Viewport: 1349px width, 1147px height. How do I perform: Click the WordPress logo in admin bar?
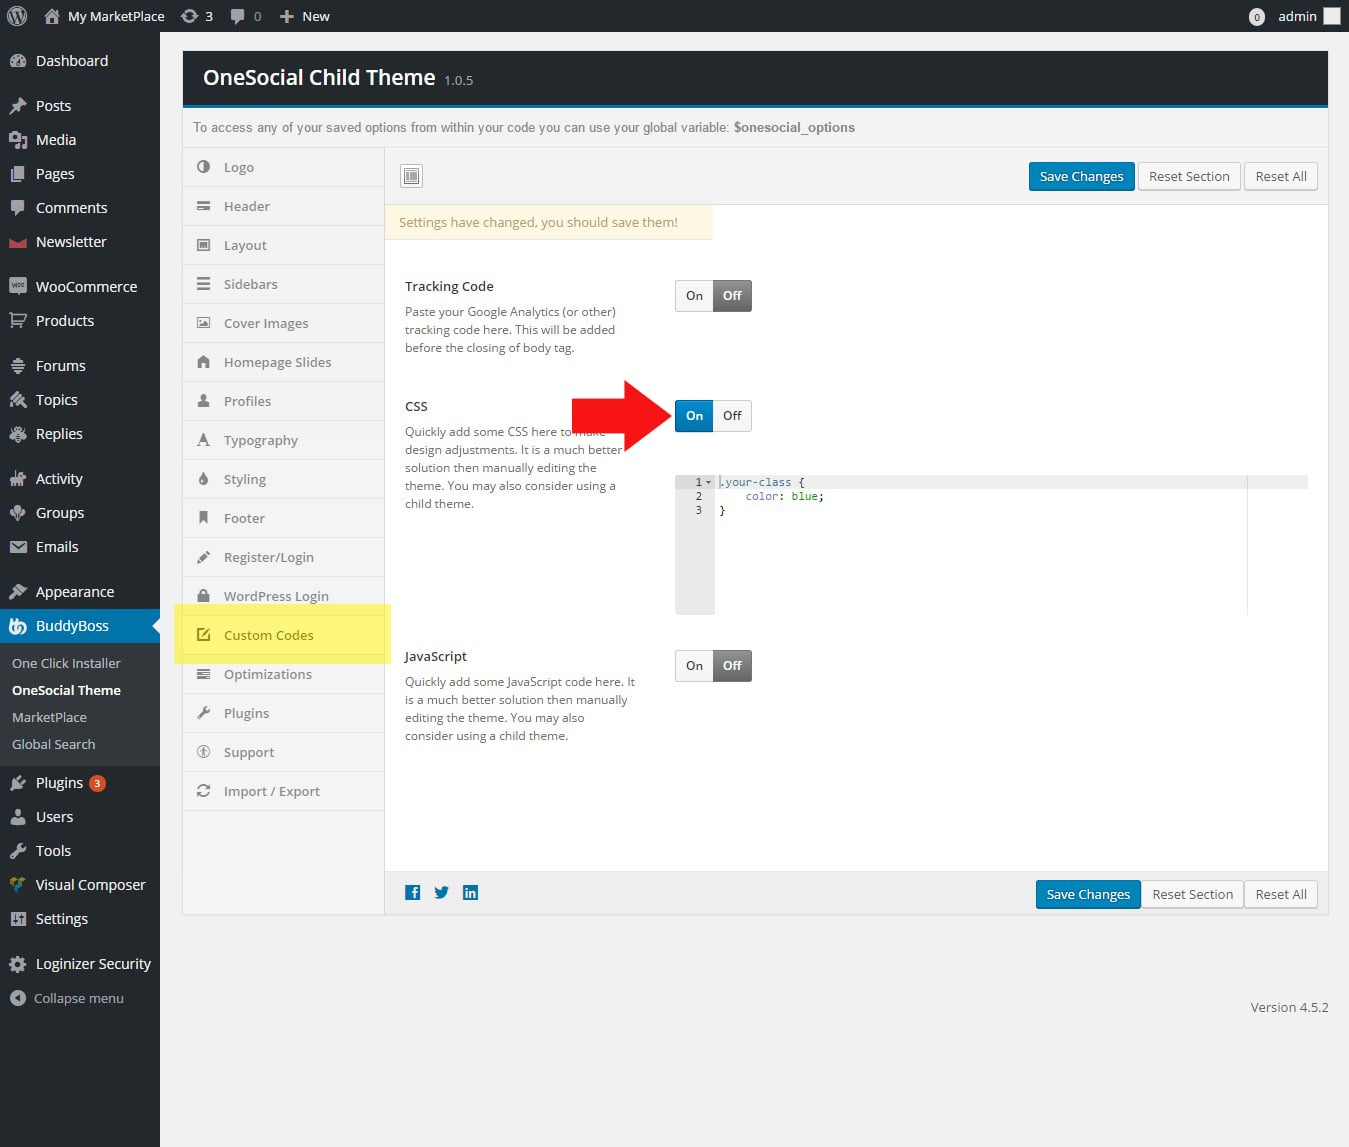[16, 16]
